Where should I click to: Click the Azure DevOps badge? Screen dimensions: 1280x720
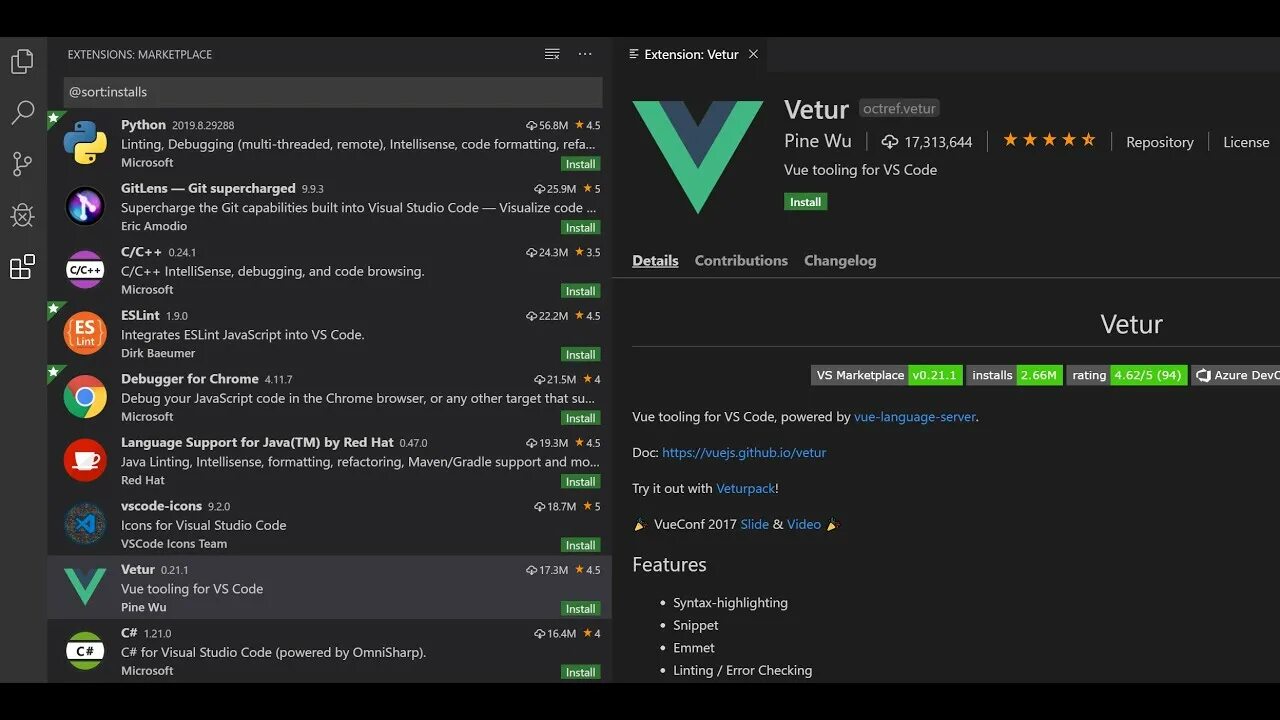point(1236,375)
